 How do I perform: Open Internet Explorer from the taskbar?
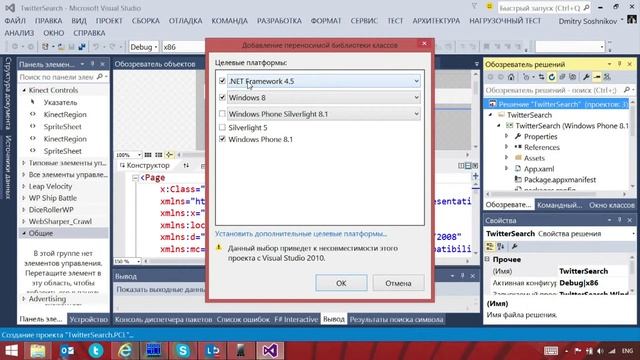(125, 351)
